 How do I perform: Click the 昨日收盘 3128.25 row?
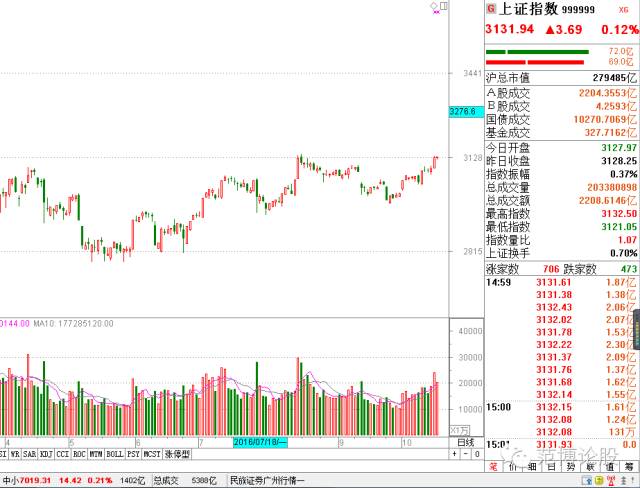pos(561,161)
